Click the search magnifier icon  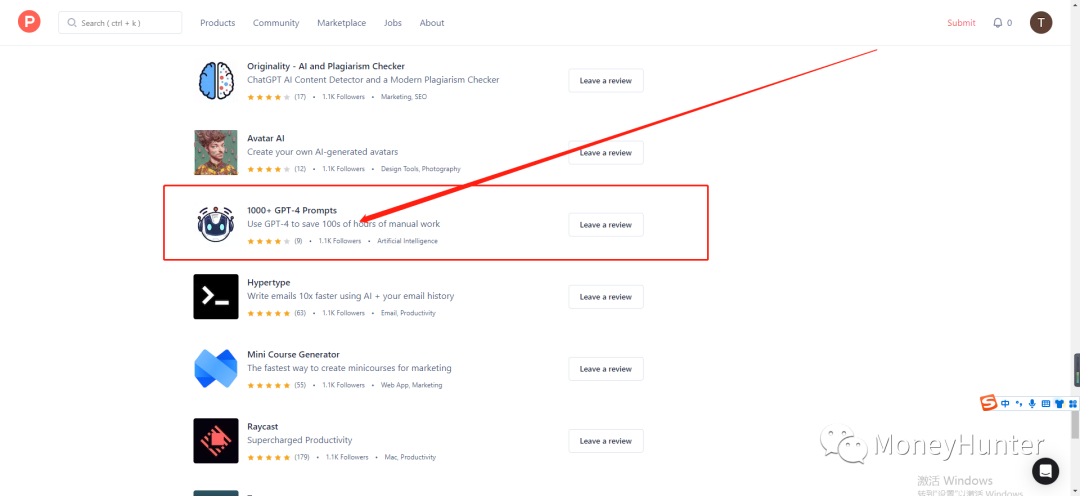tap(72, 23)
